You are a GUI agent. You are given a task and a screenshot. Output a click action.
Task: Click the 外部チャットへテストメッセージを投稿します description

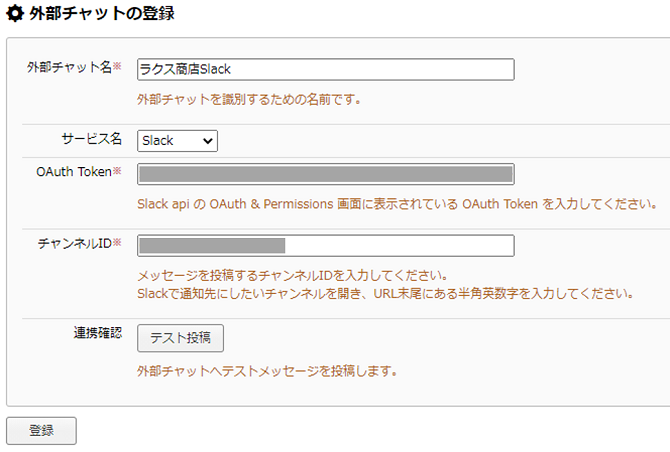pos(267,371)
